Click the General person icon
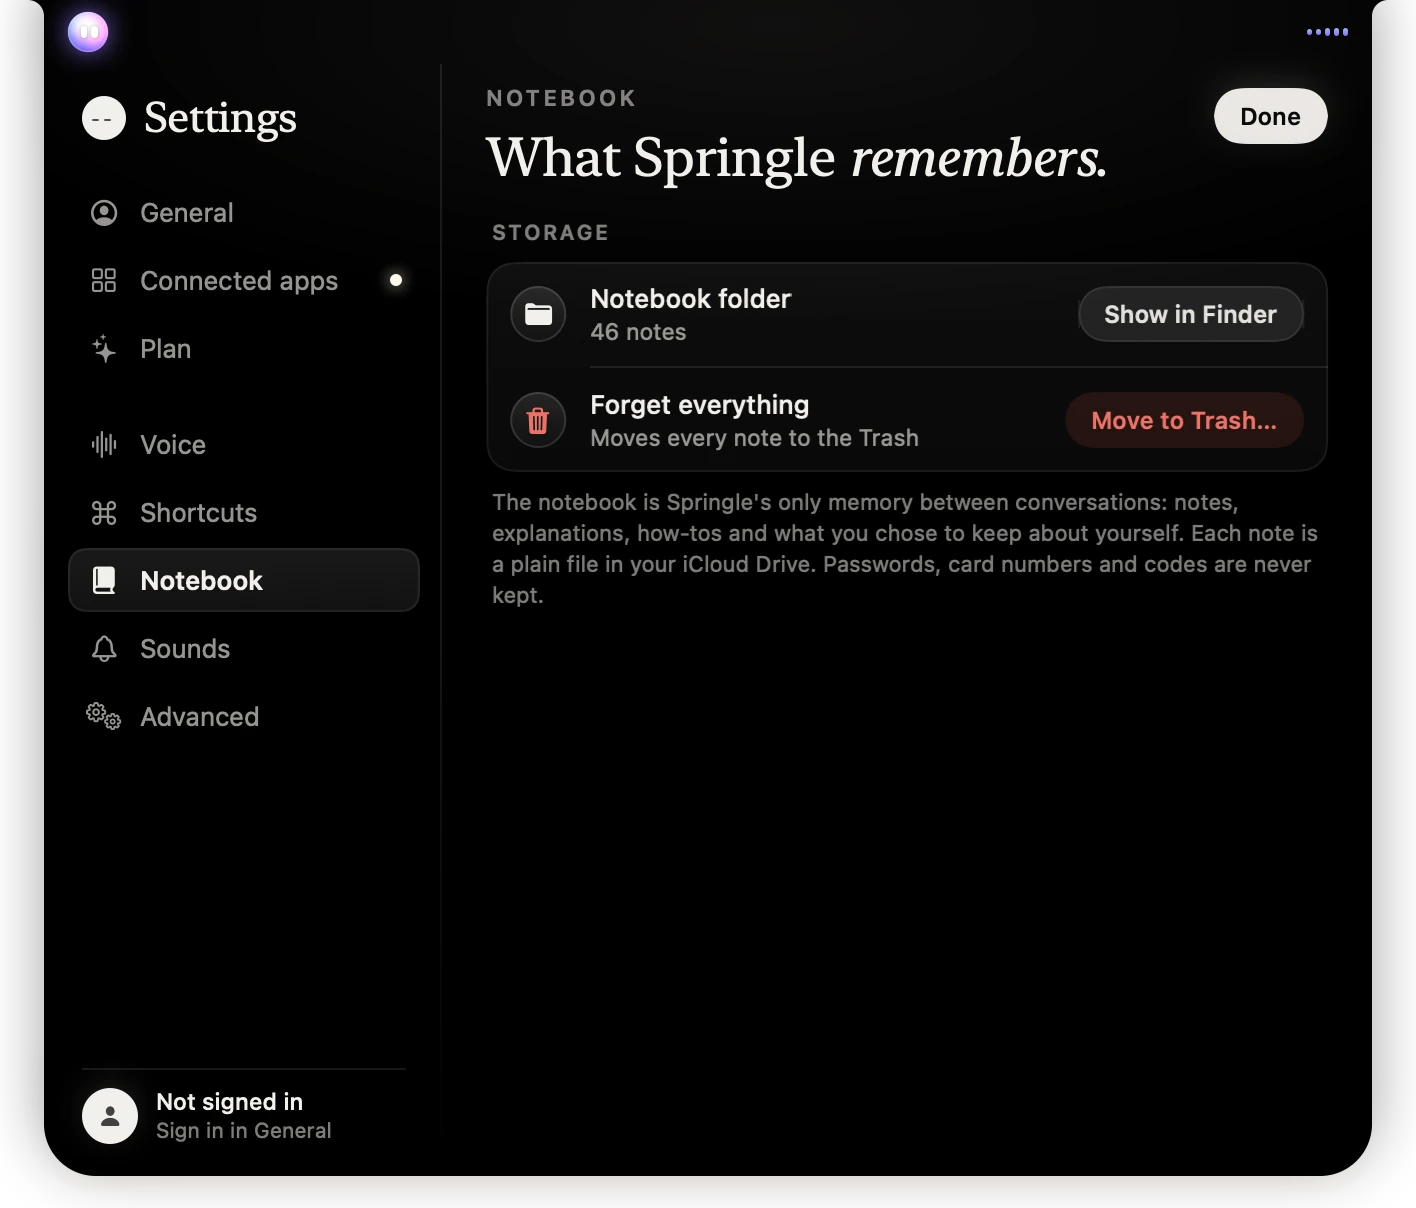The height and width of the screenshot is (1208, 1416). [104, 213]
